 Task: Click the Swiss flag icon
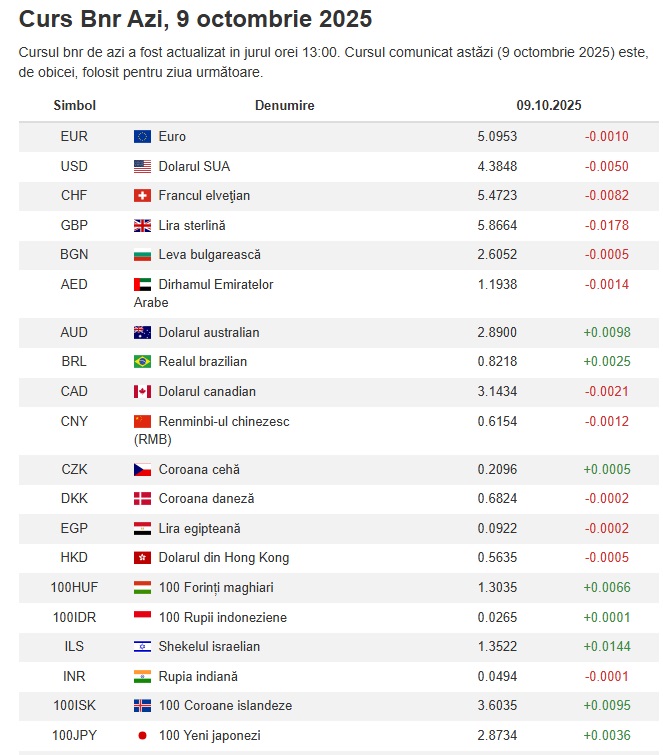pos(142,196)
